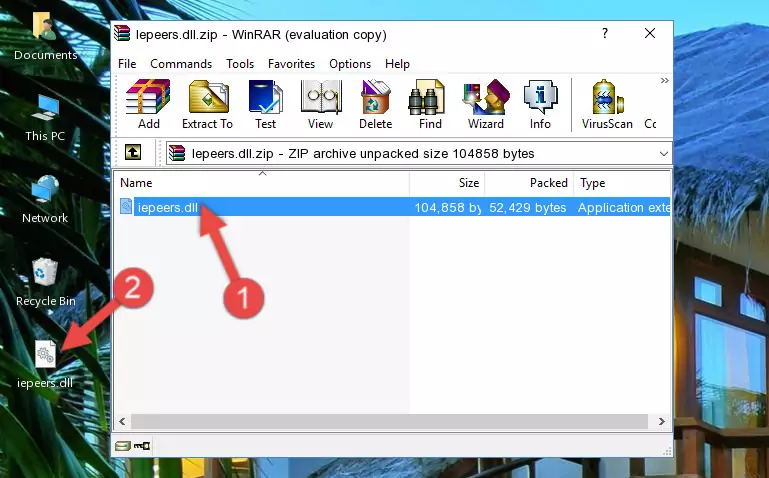Click the Extract To toolbar icon
Image resolution: width=769 pixels, height=478 pixels.
[x=207, y=104]
